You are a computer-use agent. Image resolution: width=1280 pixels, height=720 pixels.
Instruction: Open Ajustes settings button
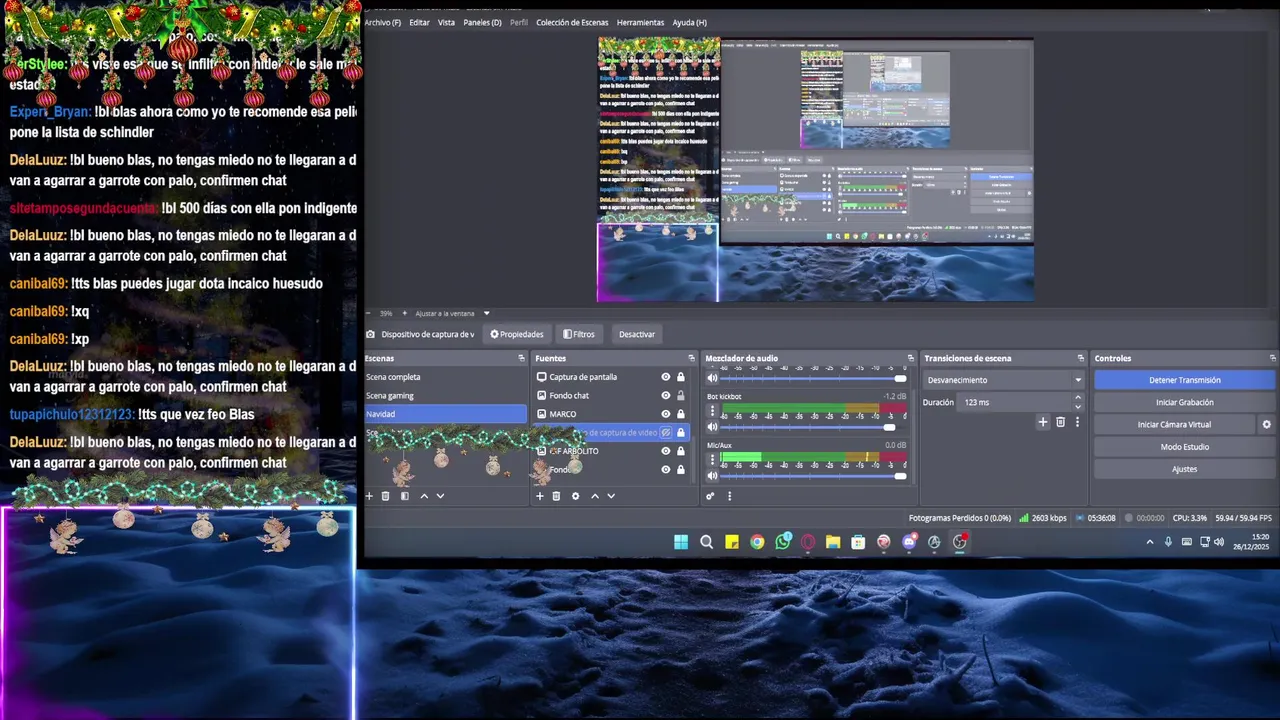point(1185,469)
